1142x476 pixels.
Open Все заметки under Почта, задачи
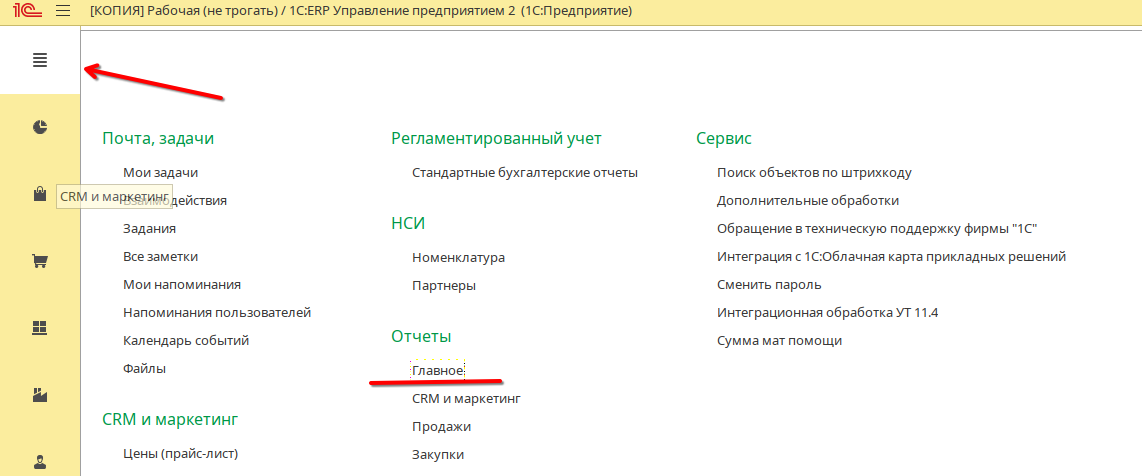click(x=160, y=256)
